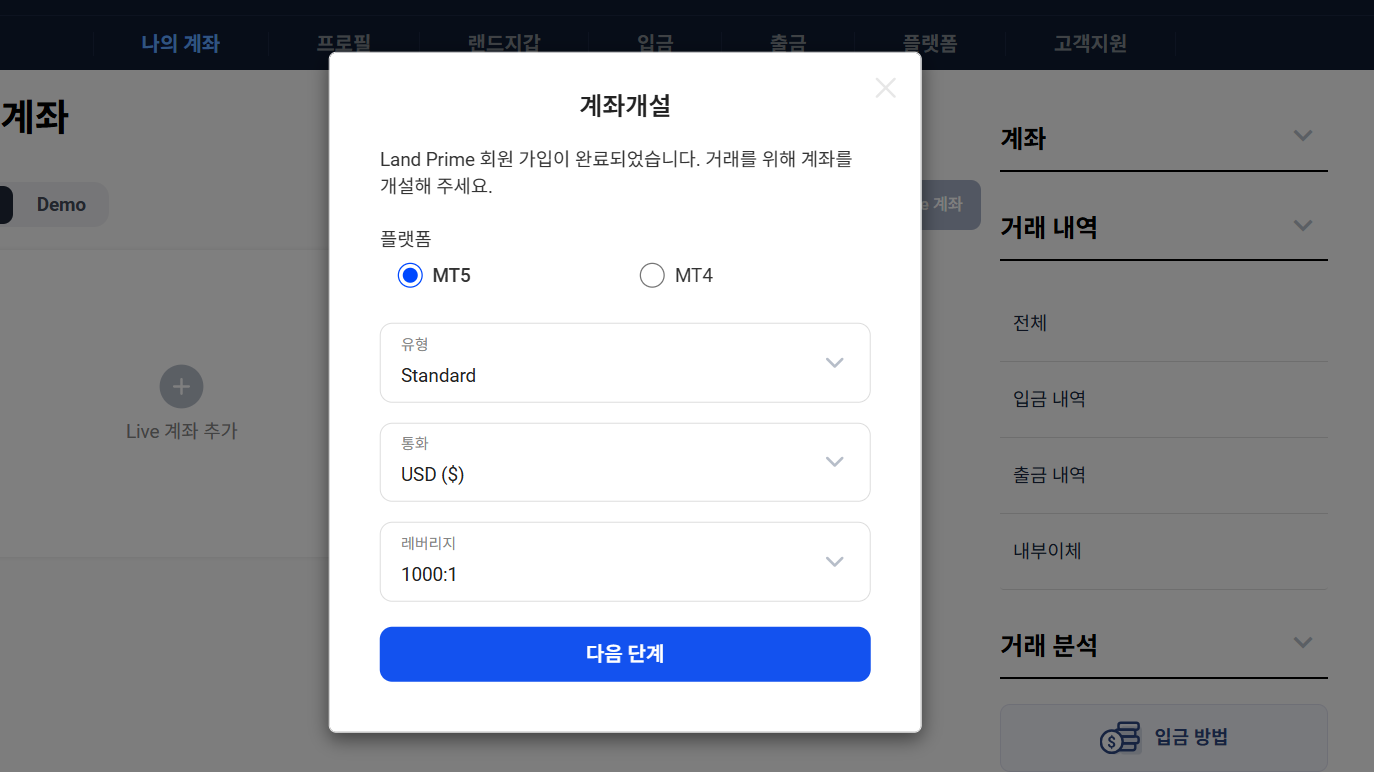Click the plus icon to add Live account
The width and height of the screenshot is (1374, 772).
pyautogui.click(x=181, y=386)
